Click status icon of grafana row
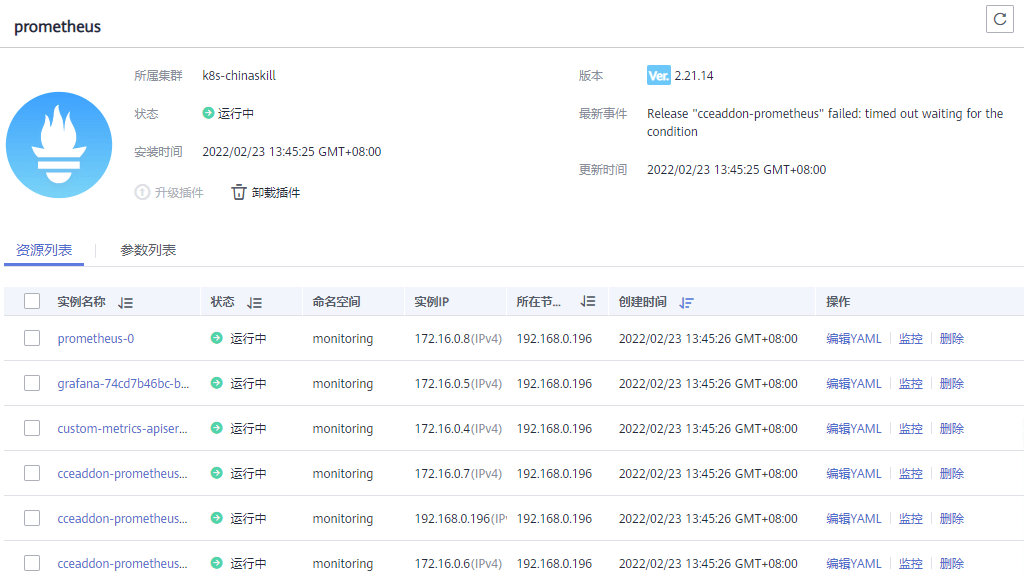The image size is (1024, 579). 217,383
